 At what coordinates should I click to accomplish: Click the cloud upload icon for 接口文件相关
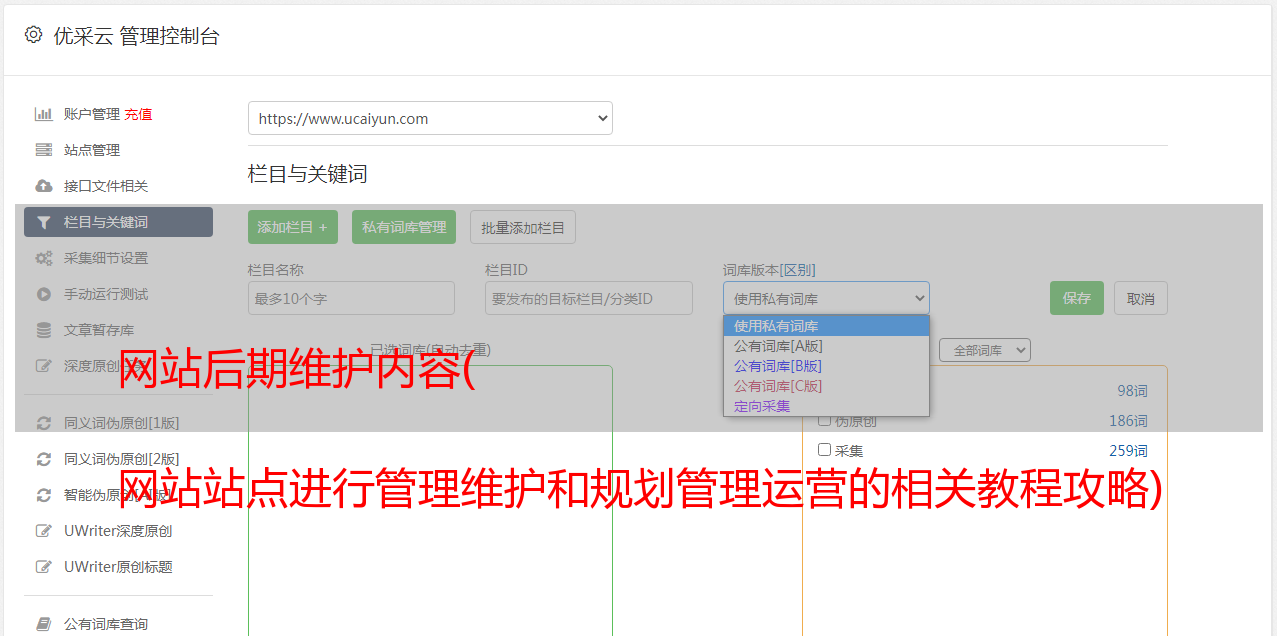click(43, 186)
